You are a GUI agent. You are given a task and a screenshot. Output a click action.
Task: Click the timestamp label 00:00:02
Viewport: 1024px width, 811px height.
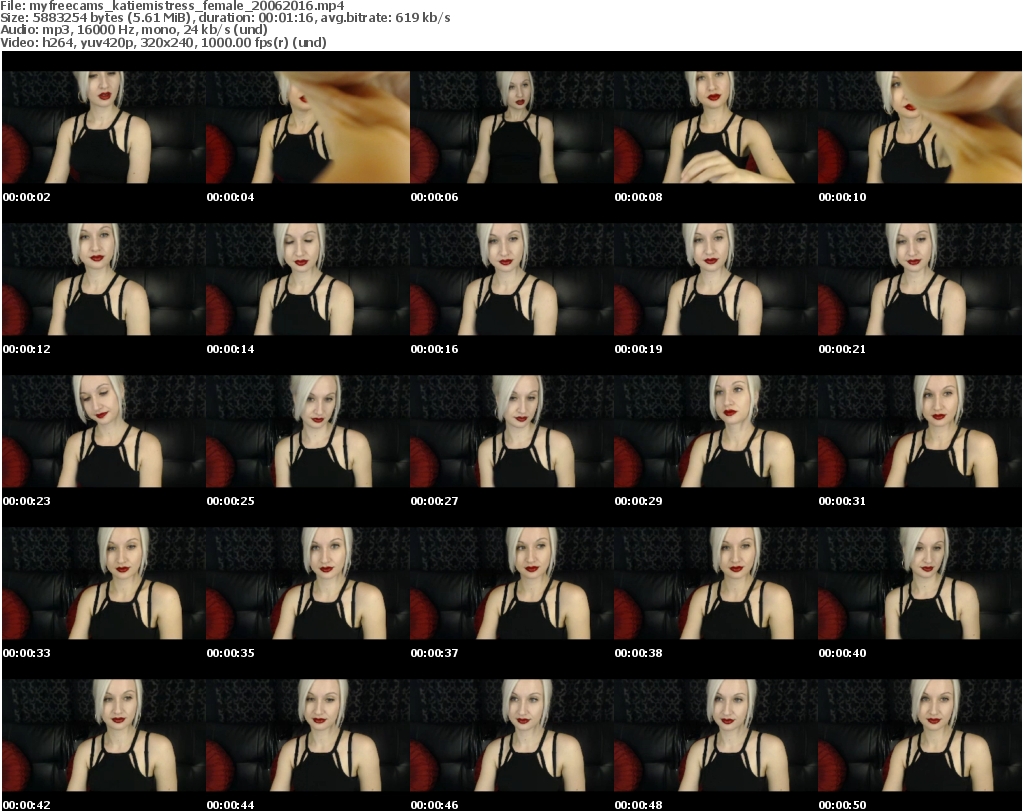27,197
